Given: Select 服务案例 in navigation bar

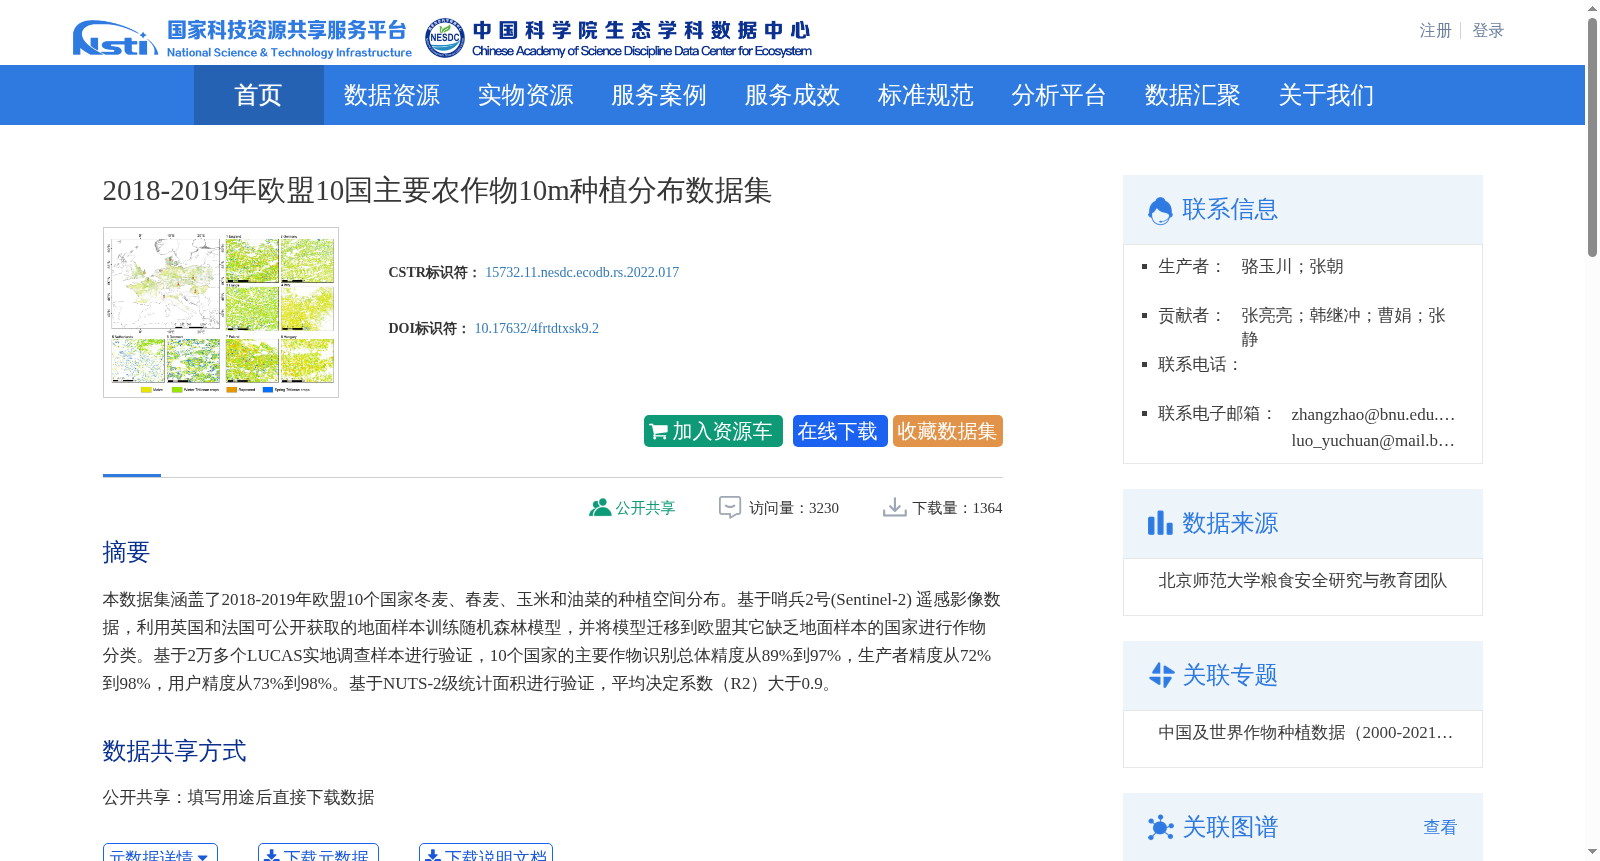Looking at the screenshot, I should [x=659, y=95].
